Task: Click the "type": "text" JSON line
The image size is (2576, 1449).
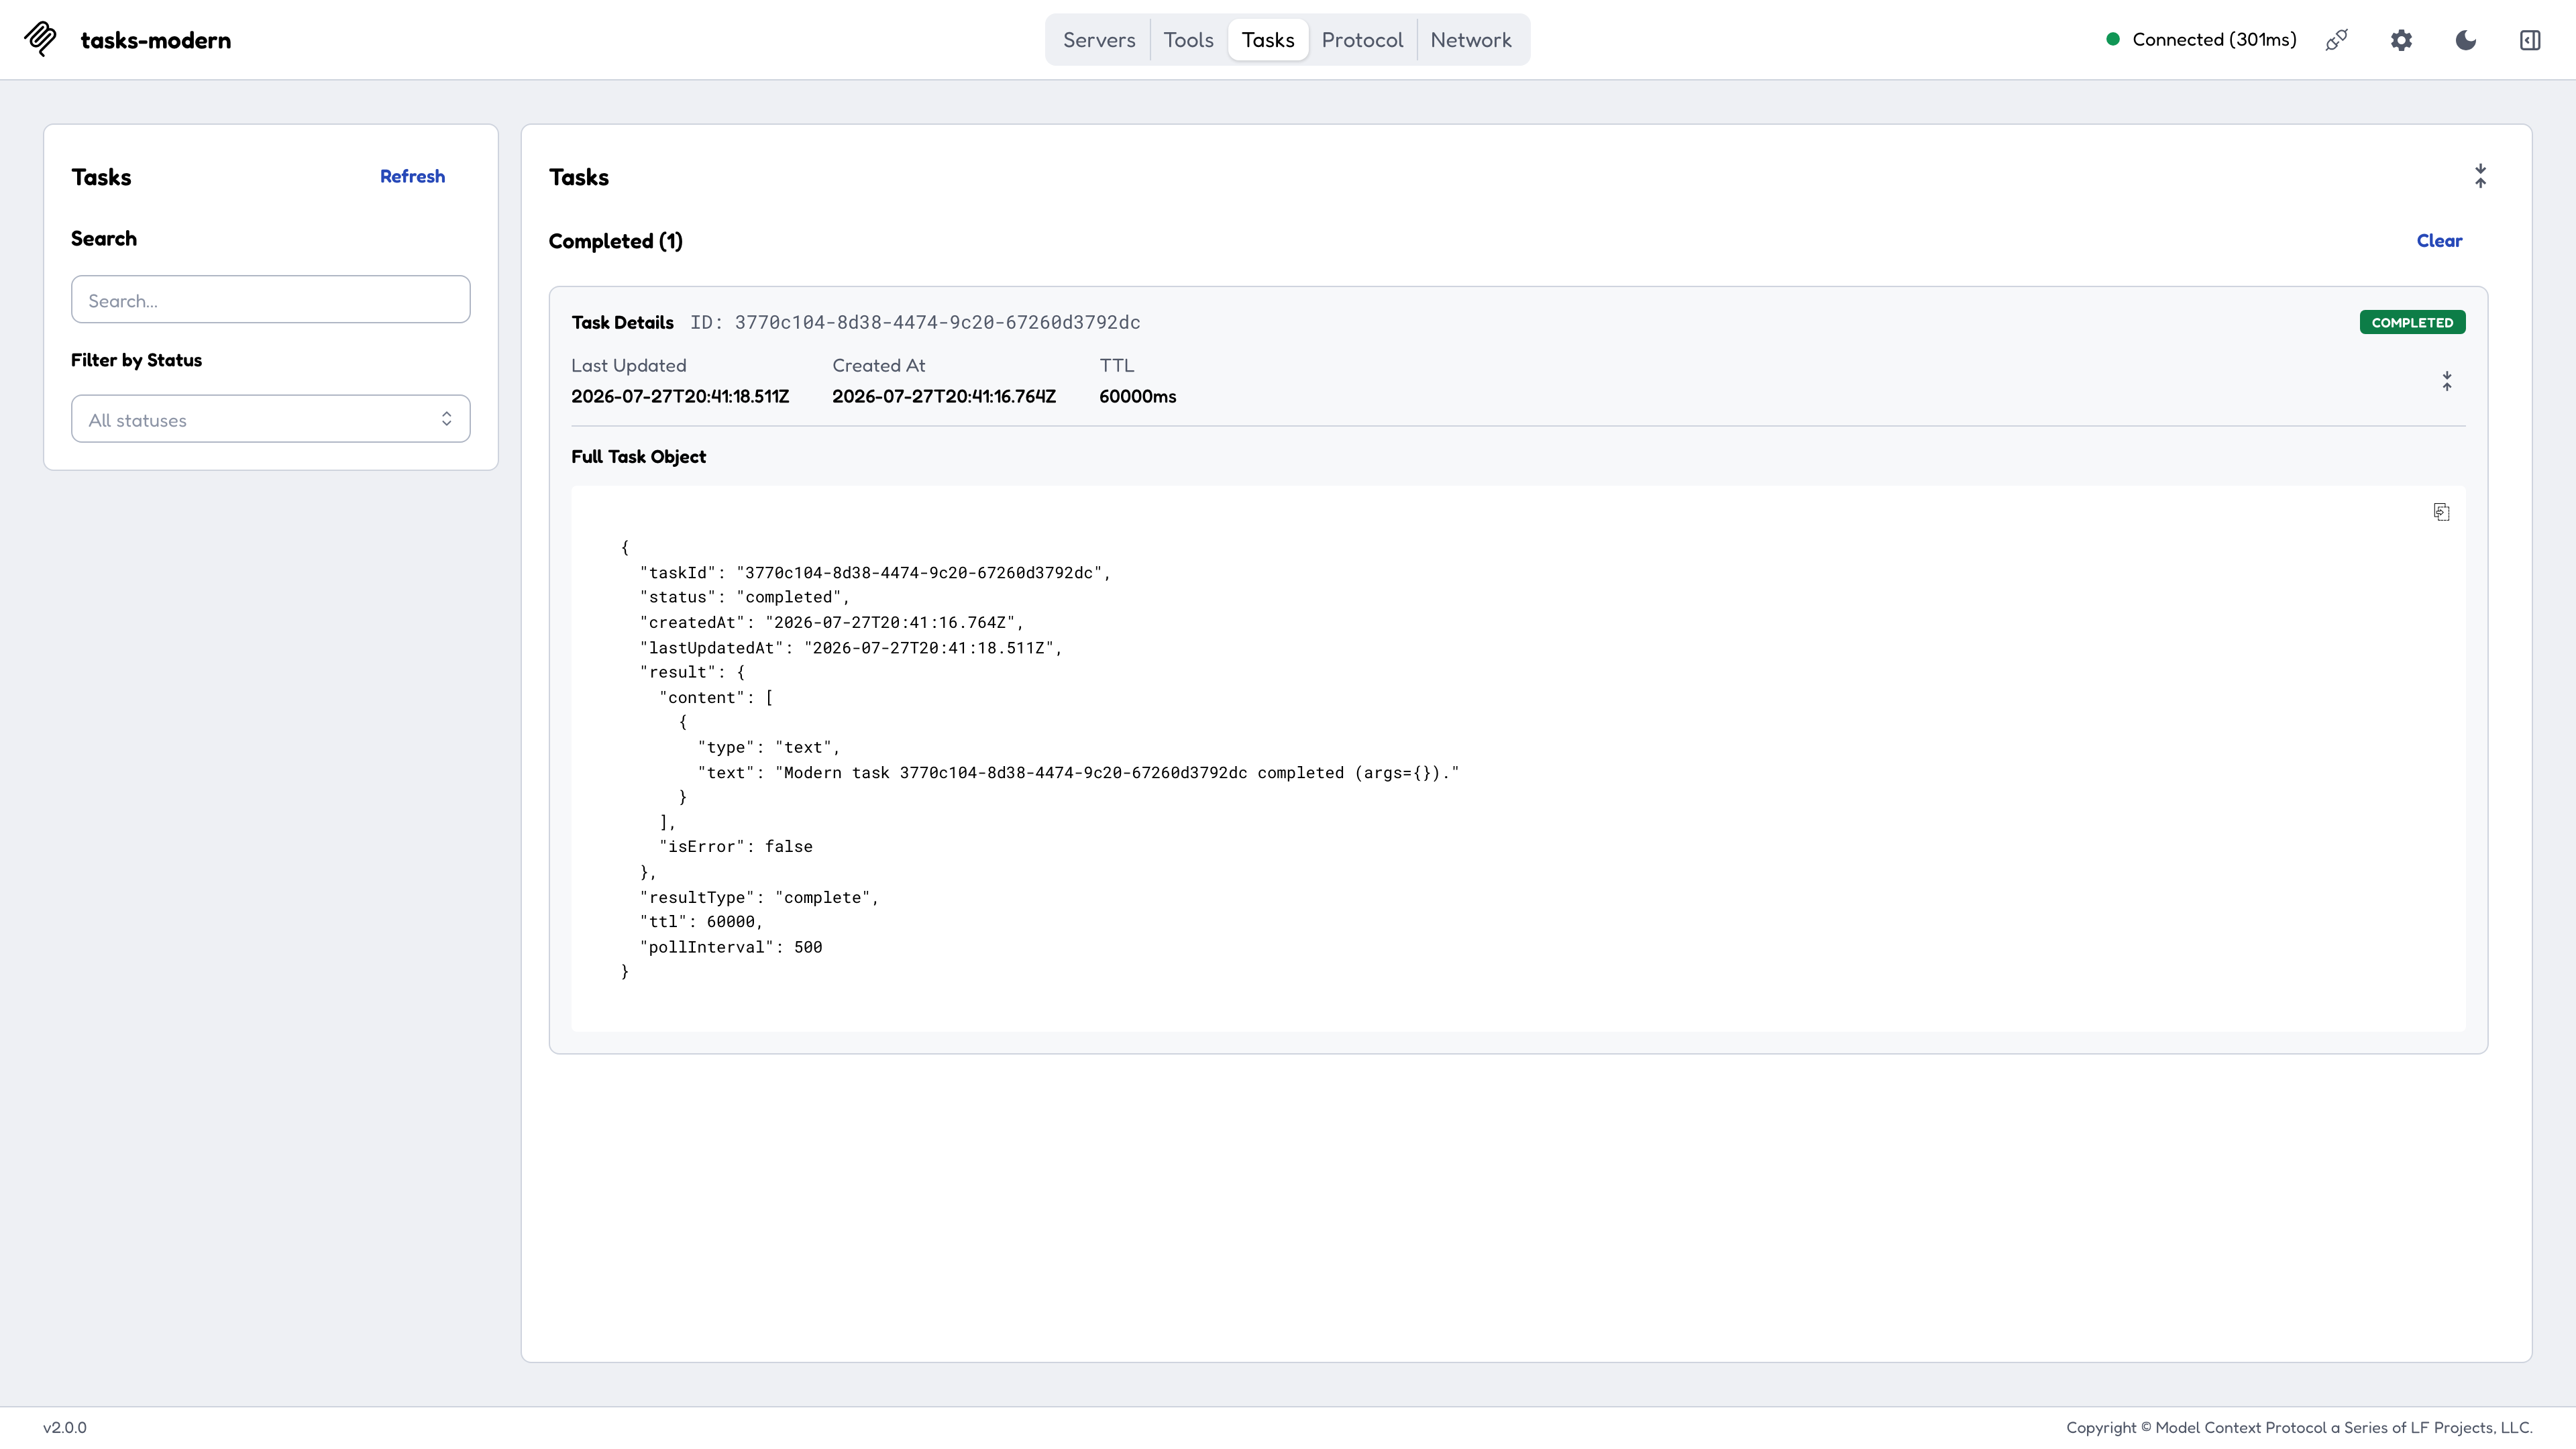Action: (769, 748)
